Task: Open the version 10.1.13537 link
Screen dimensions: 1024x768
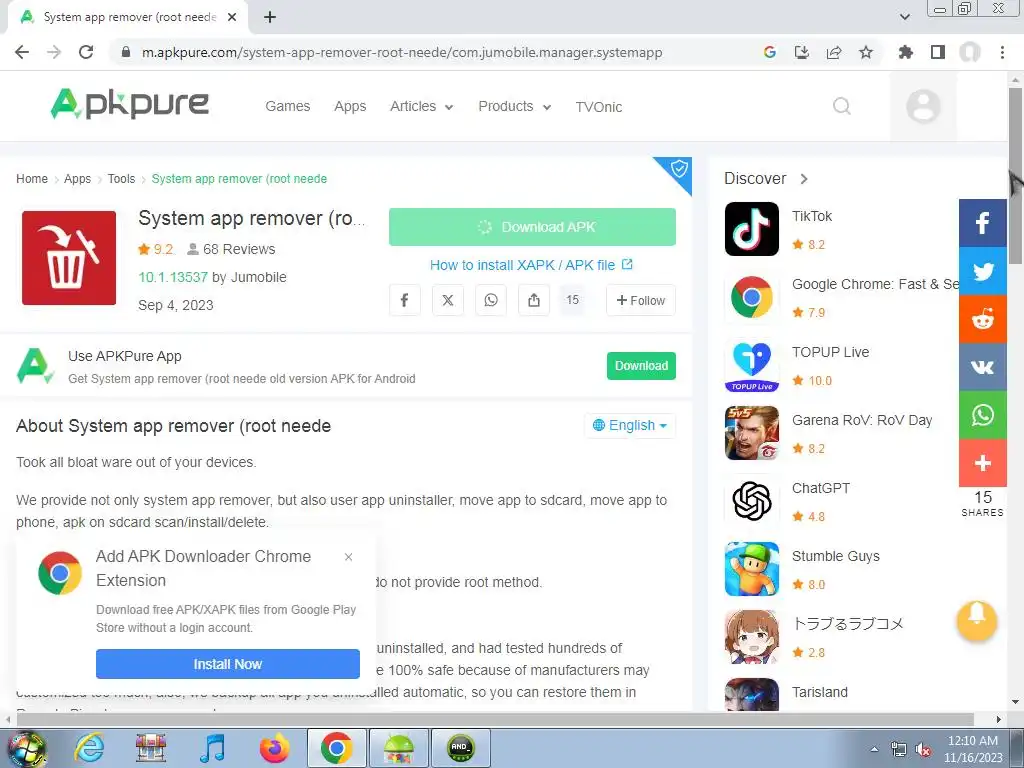Action: (x=173, y=277)
